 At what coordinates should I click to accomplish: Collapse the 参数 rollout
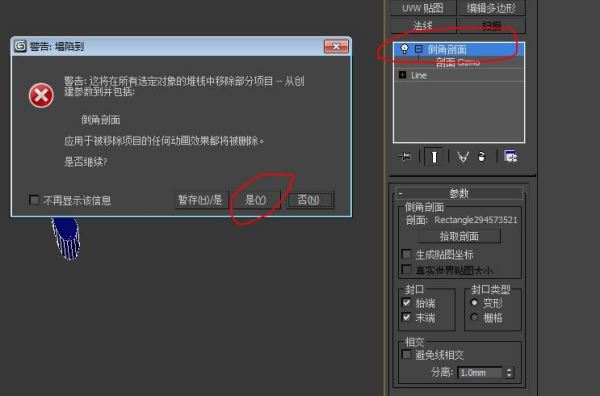[459, 193]
